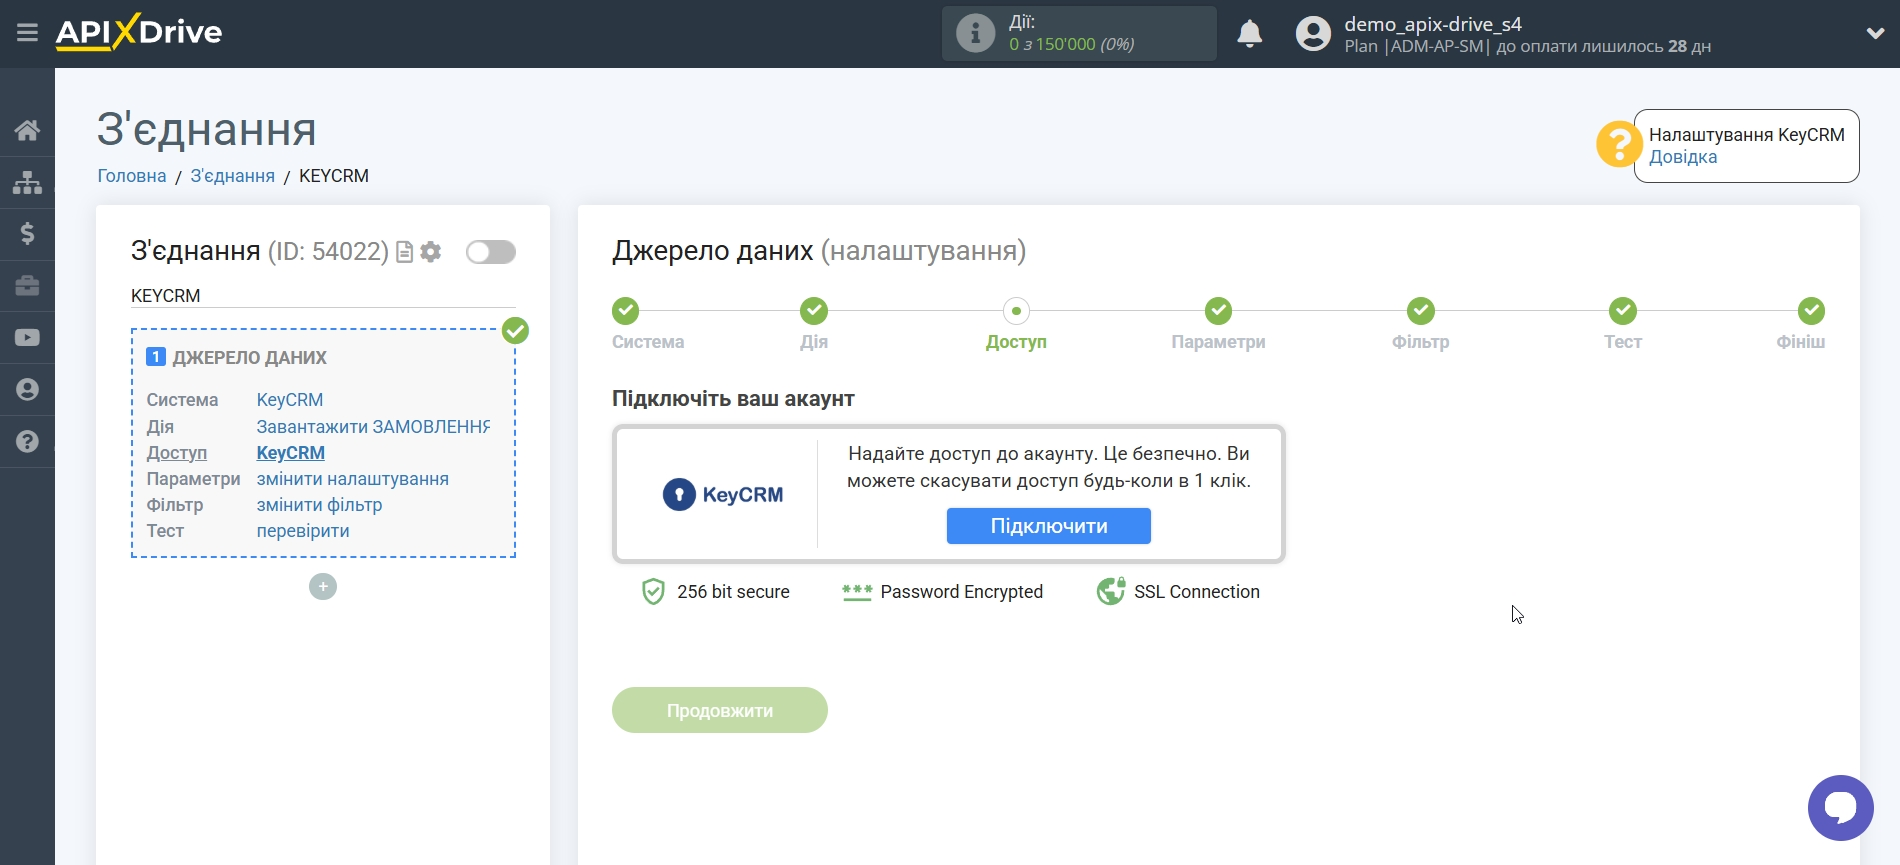Click green check on data source block
The width and height of the screenshot is (1900, 865).
pyautogui.click(x=515, y=331)
